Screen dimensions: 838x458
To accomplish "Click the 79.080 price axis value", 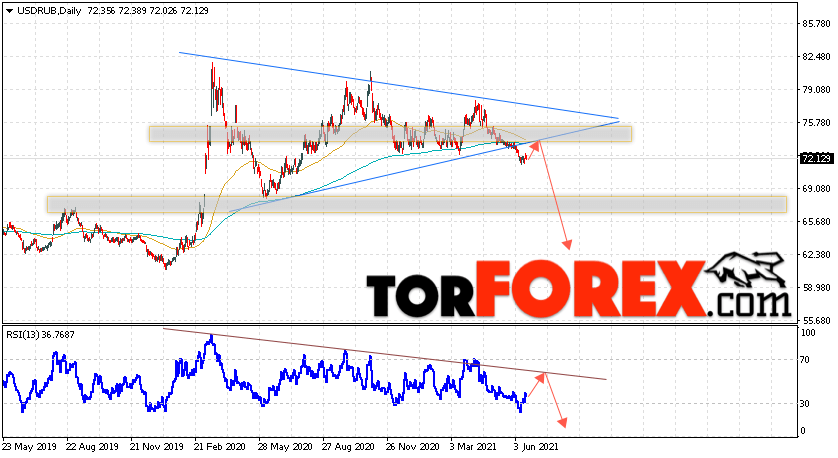I will pyautogui.click(x=816, y=90).
